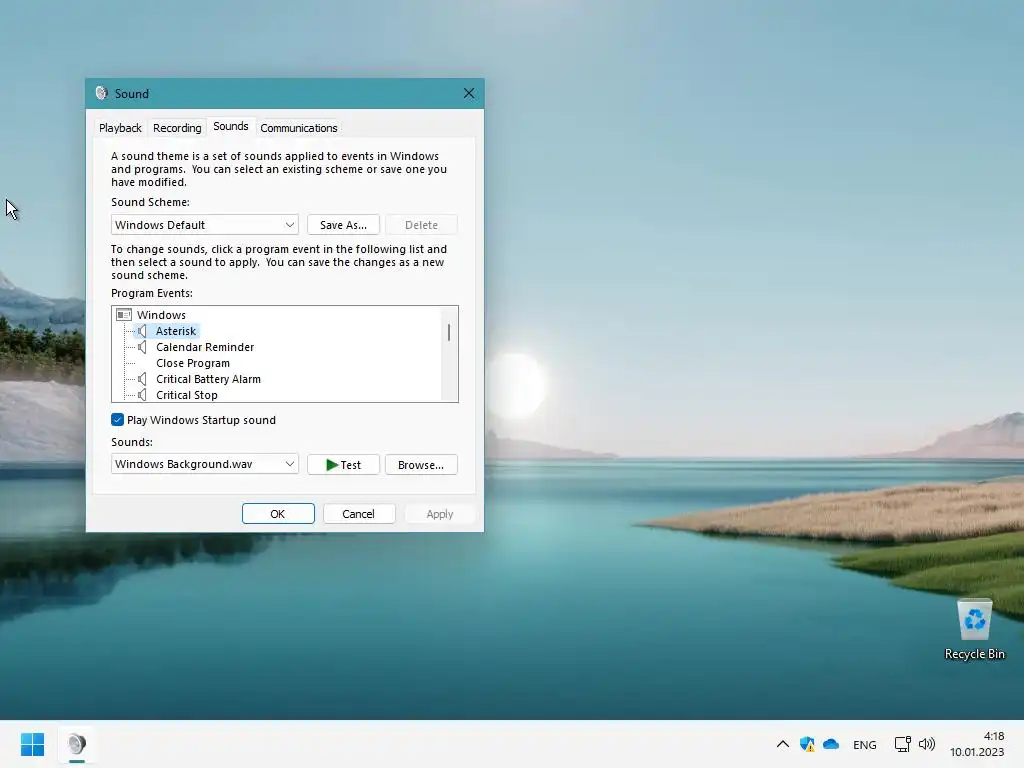Select the Sounds tab
Screen dimensions: 1024x768
(x=231, y=126)
